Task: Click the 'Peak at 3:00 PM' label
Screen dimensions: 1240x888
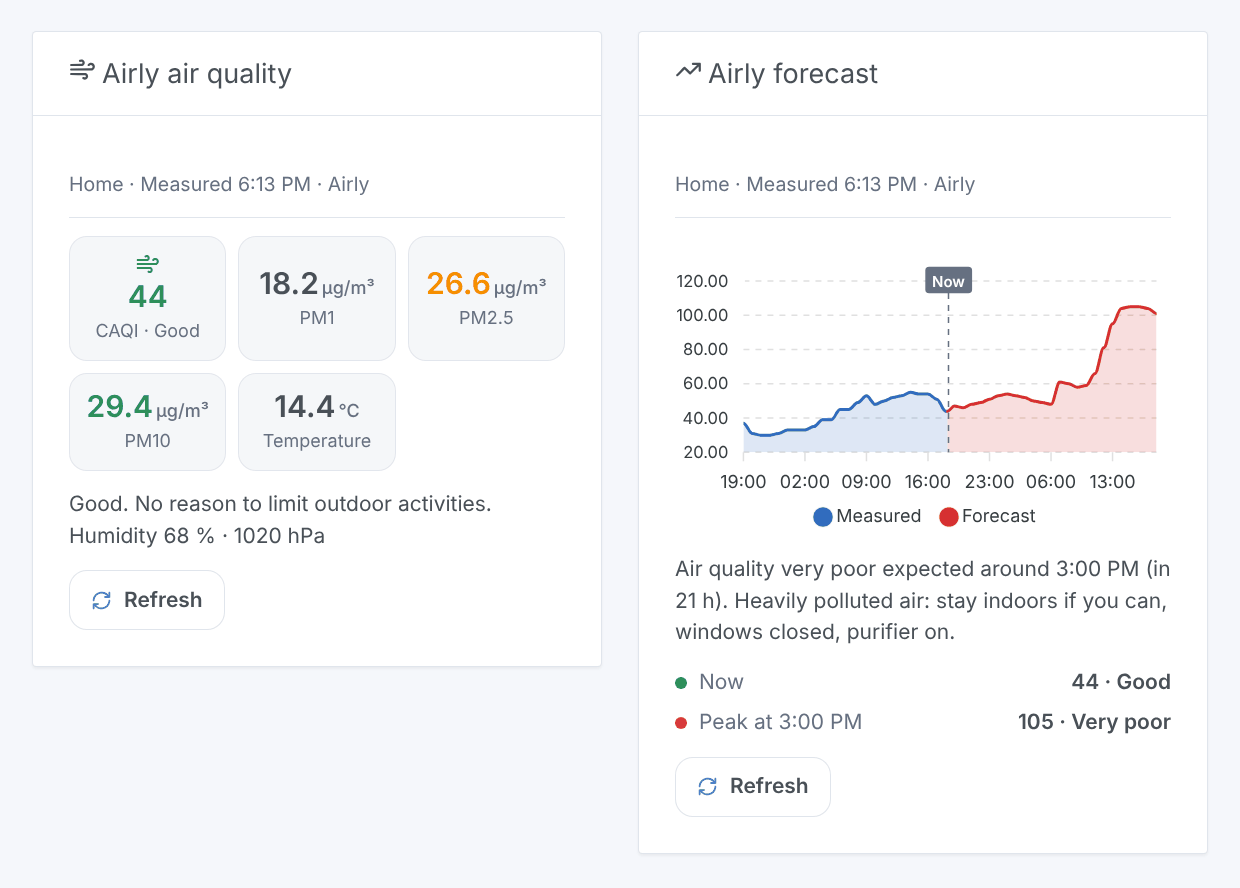Action: point(780,722)
